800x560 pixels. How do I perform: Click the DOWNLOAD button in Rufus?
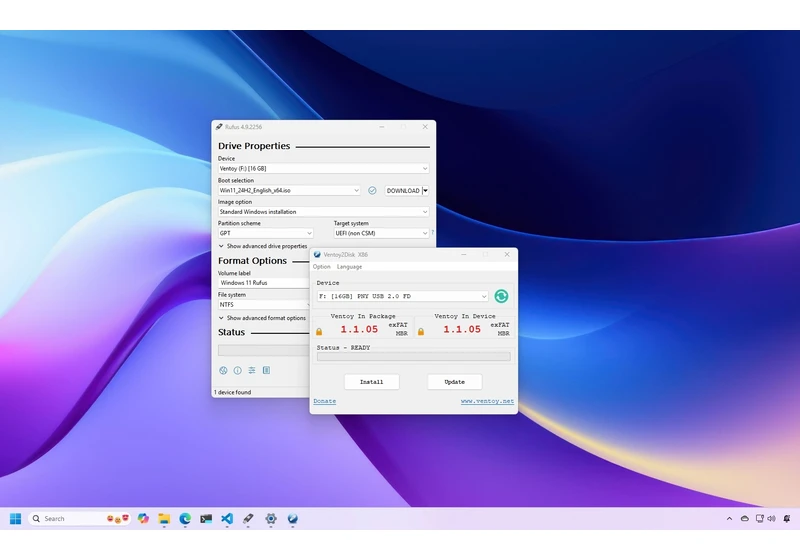coord(403,190)
